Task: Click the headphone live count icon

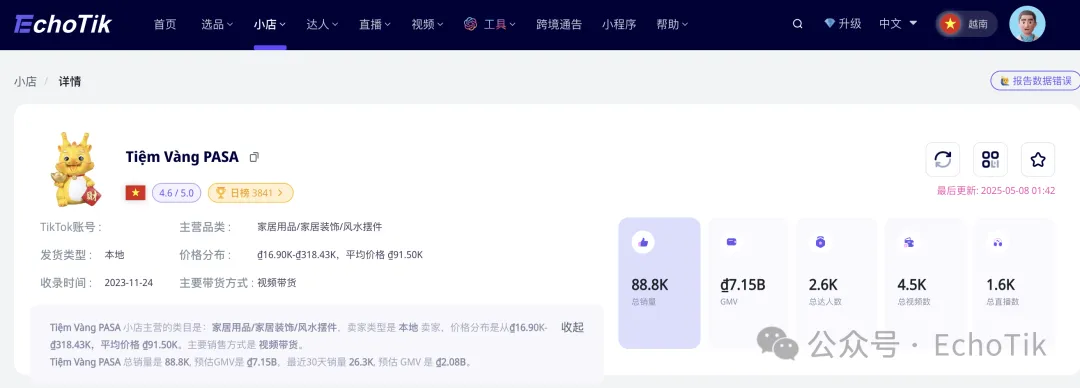Action: pos(997,242)
